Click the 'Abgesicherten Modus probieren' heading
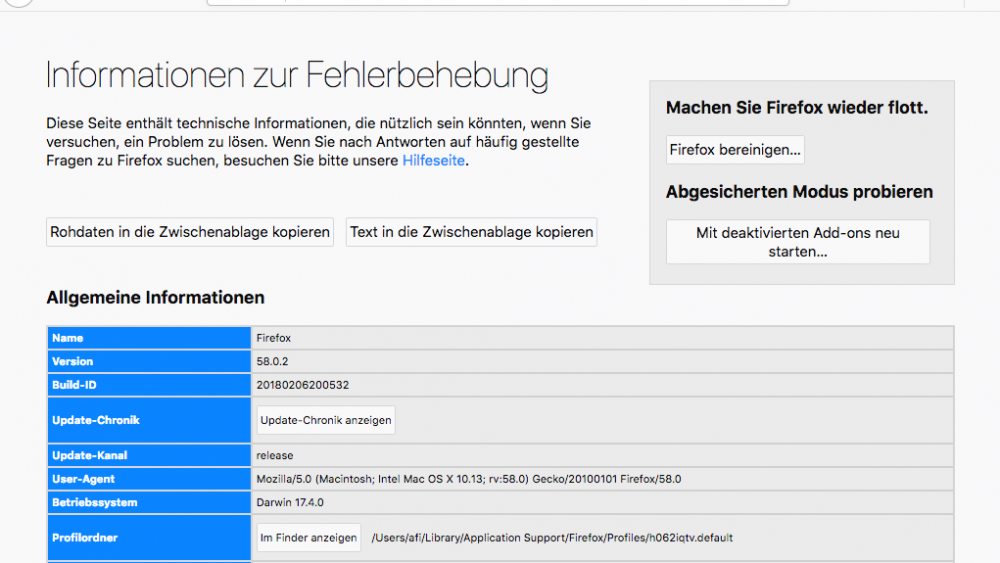The width and height of the screenshot is (1000, 563). (x=799, y=192)
